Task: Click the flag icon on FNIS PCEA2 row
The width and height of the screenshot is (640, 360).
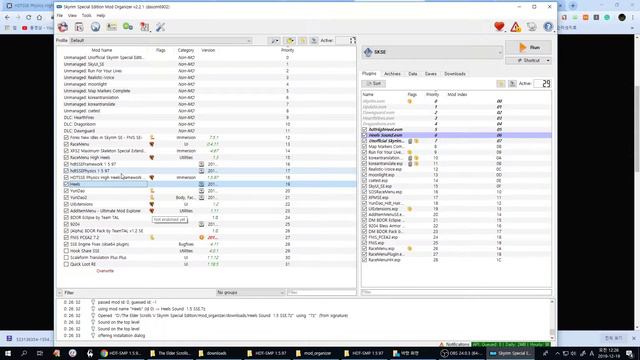Action: click(x=152, y=238)
